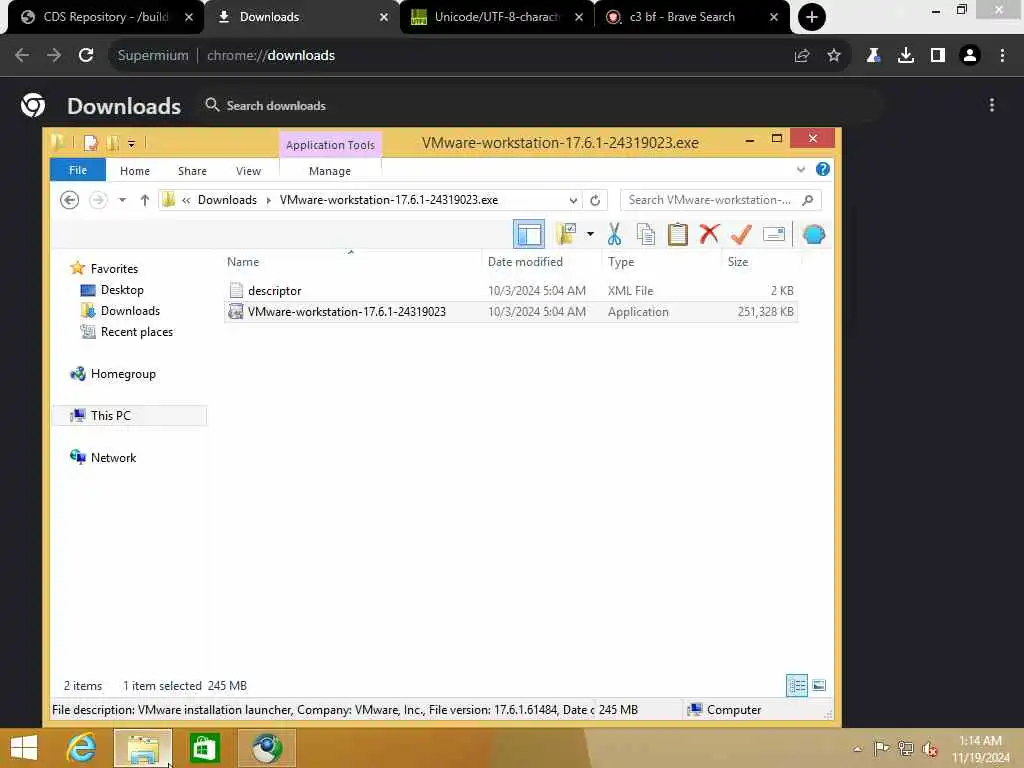Reload the browser page

tap(86, 56)
